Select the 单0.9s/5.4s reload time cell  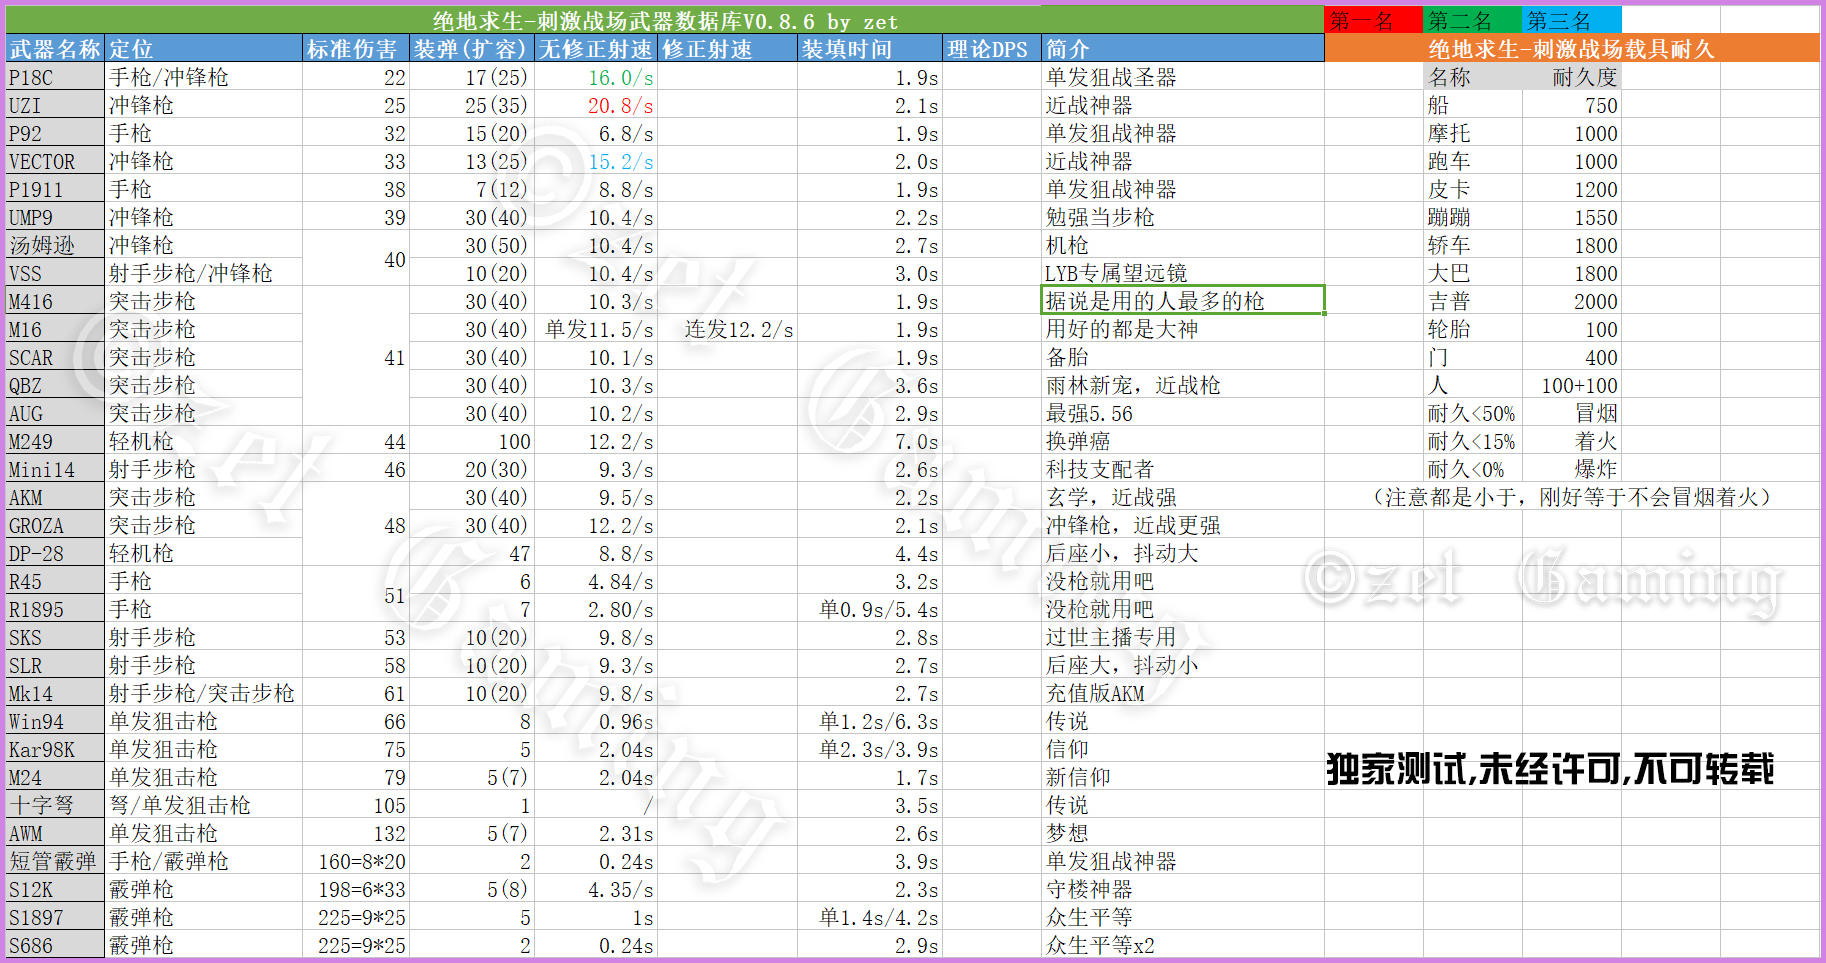click(x=869, y=609)
